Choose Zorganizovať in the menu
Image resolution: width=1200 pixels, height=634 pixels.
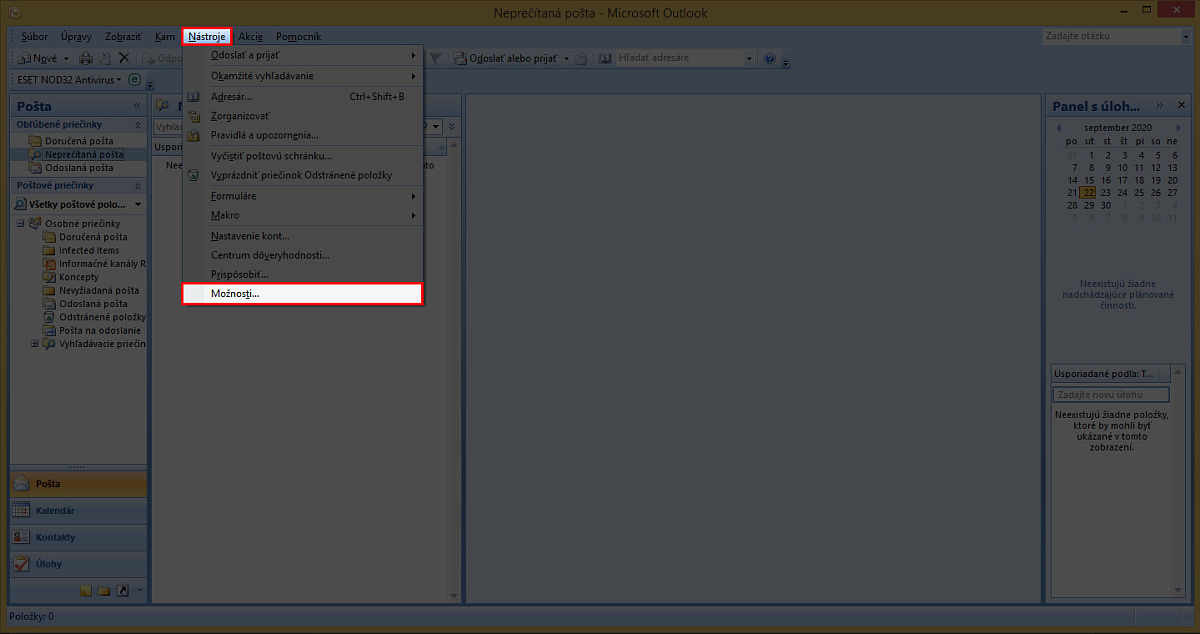(302, 116)
